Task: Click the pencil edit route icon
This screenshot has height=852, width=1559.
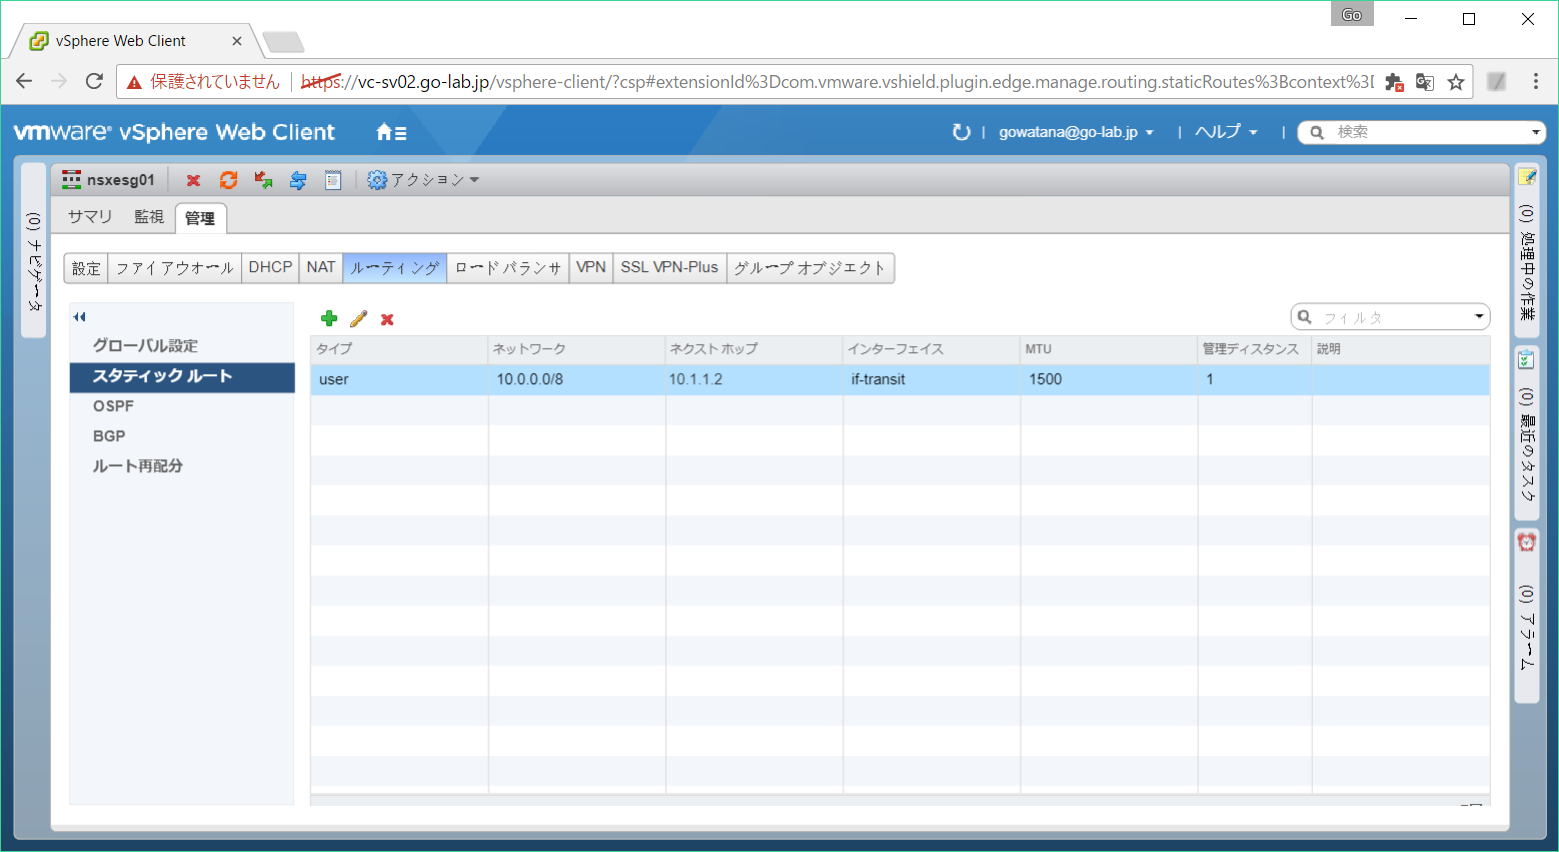Action: point(359,319)
